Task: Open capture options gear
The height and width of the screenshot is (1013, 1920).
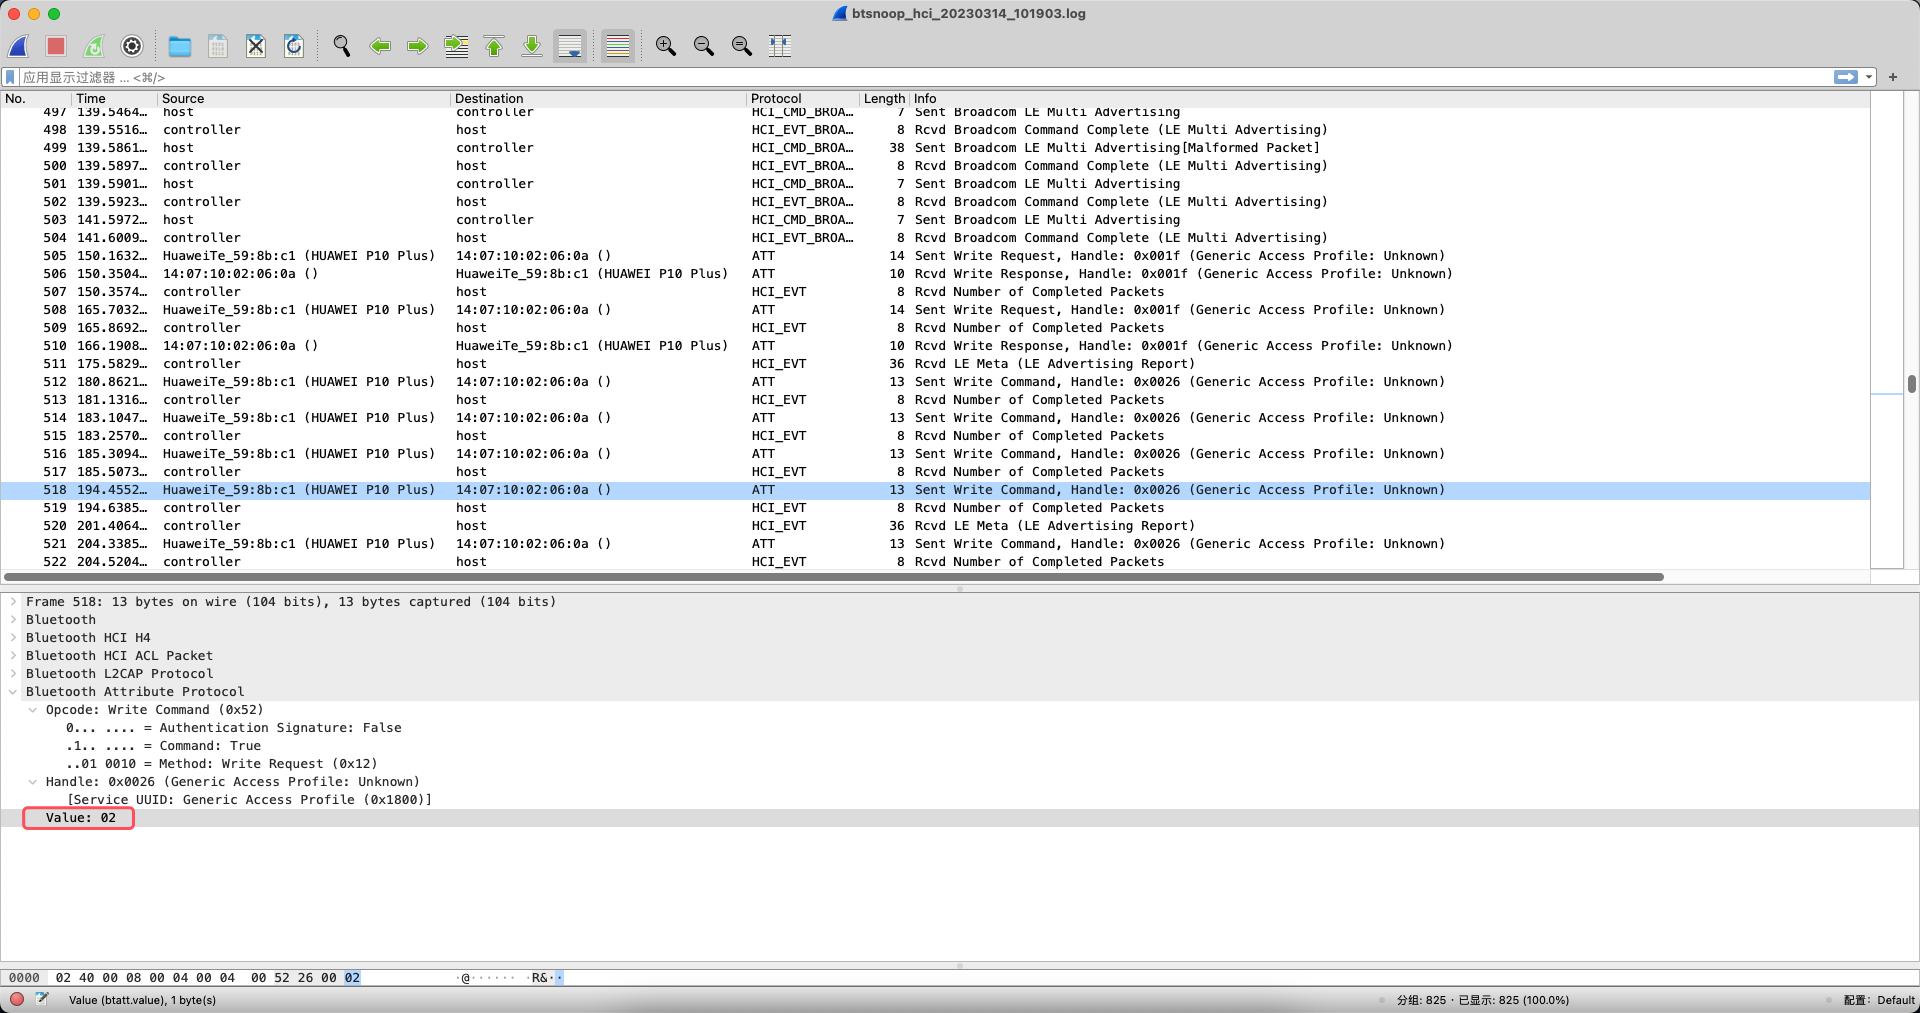Action: pos(132,46)
